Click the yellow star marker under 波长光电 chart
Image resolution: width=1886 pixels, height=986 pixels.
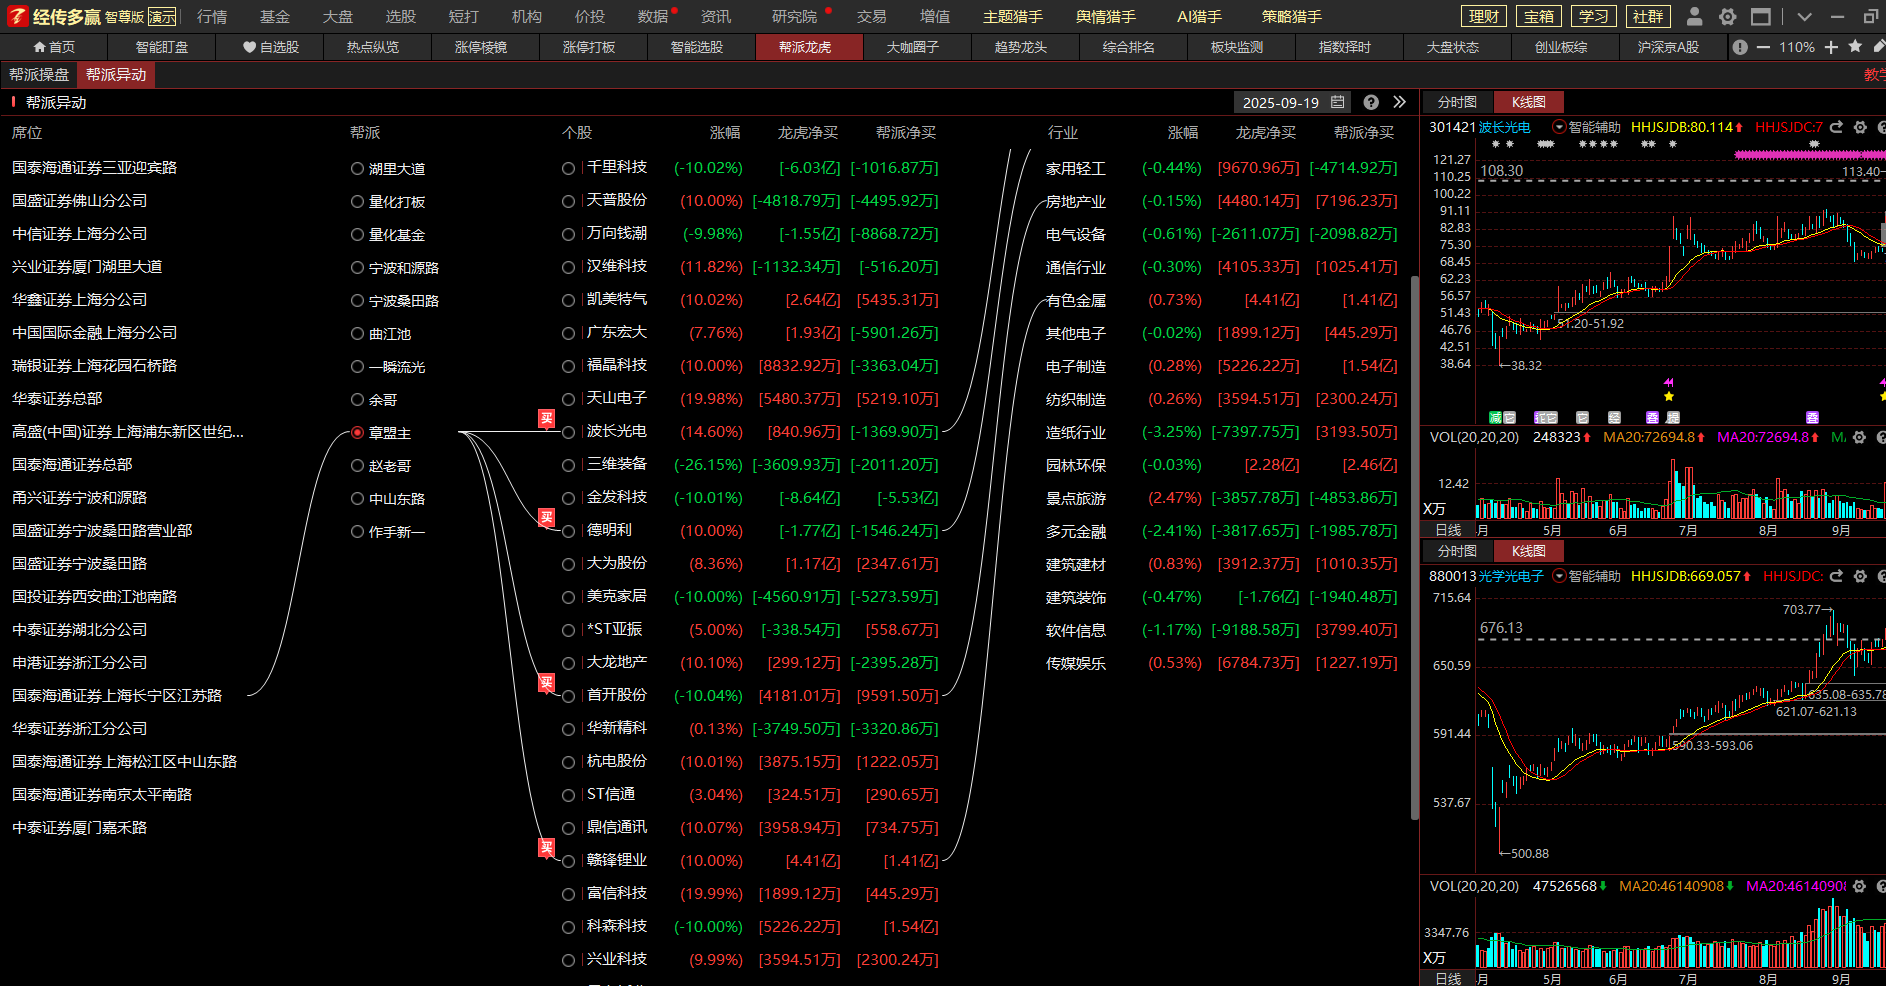click(1668, 396)
